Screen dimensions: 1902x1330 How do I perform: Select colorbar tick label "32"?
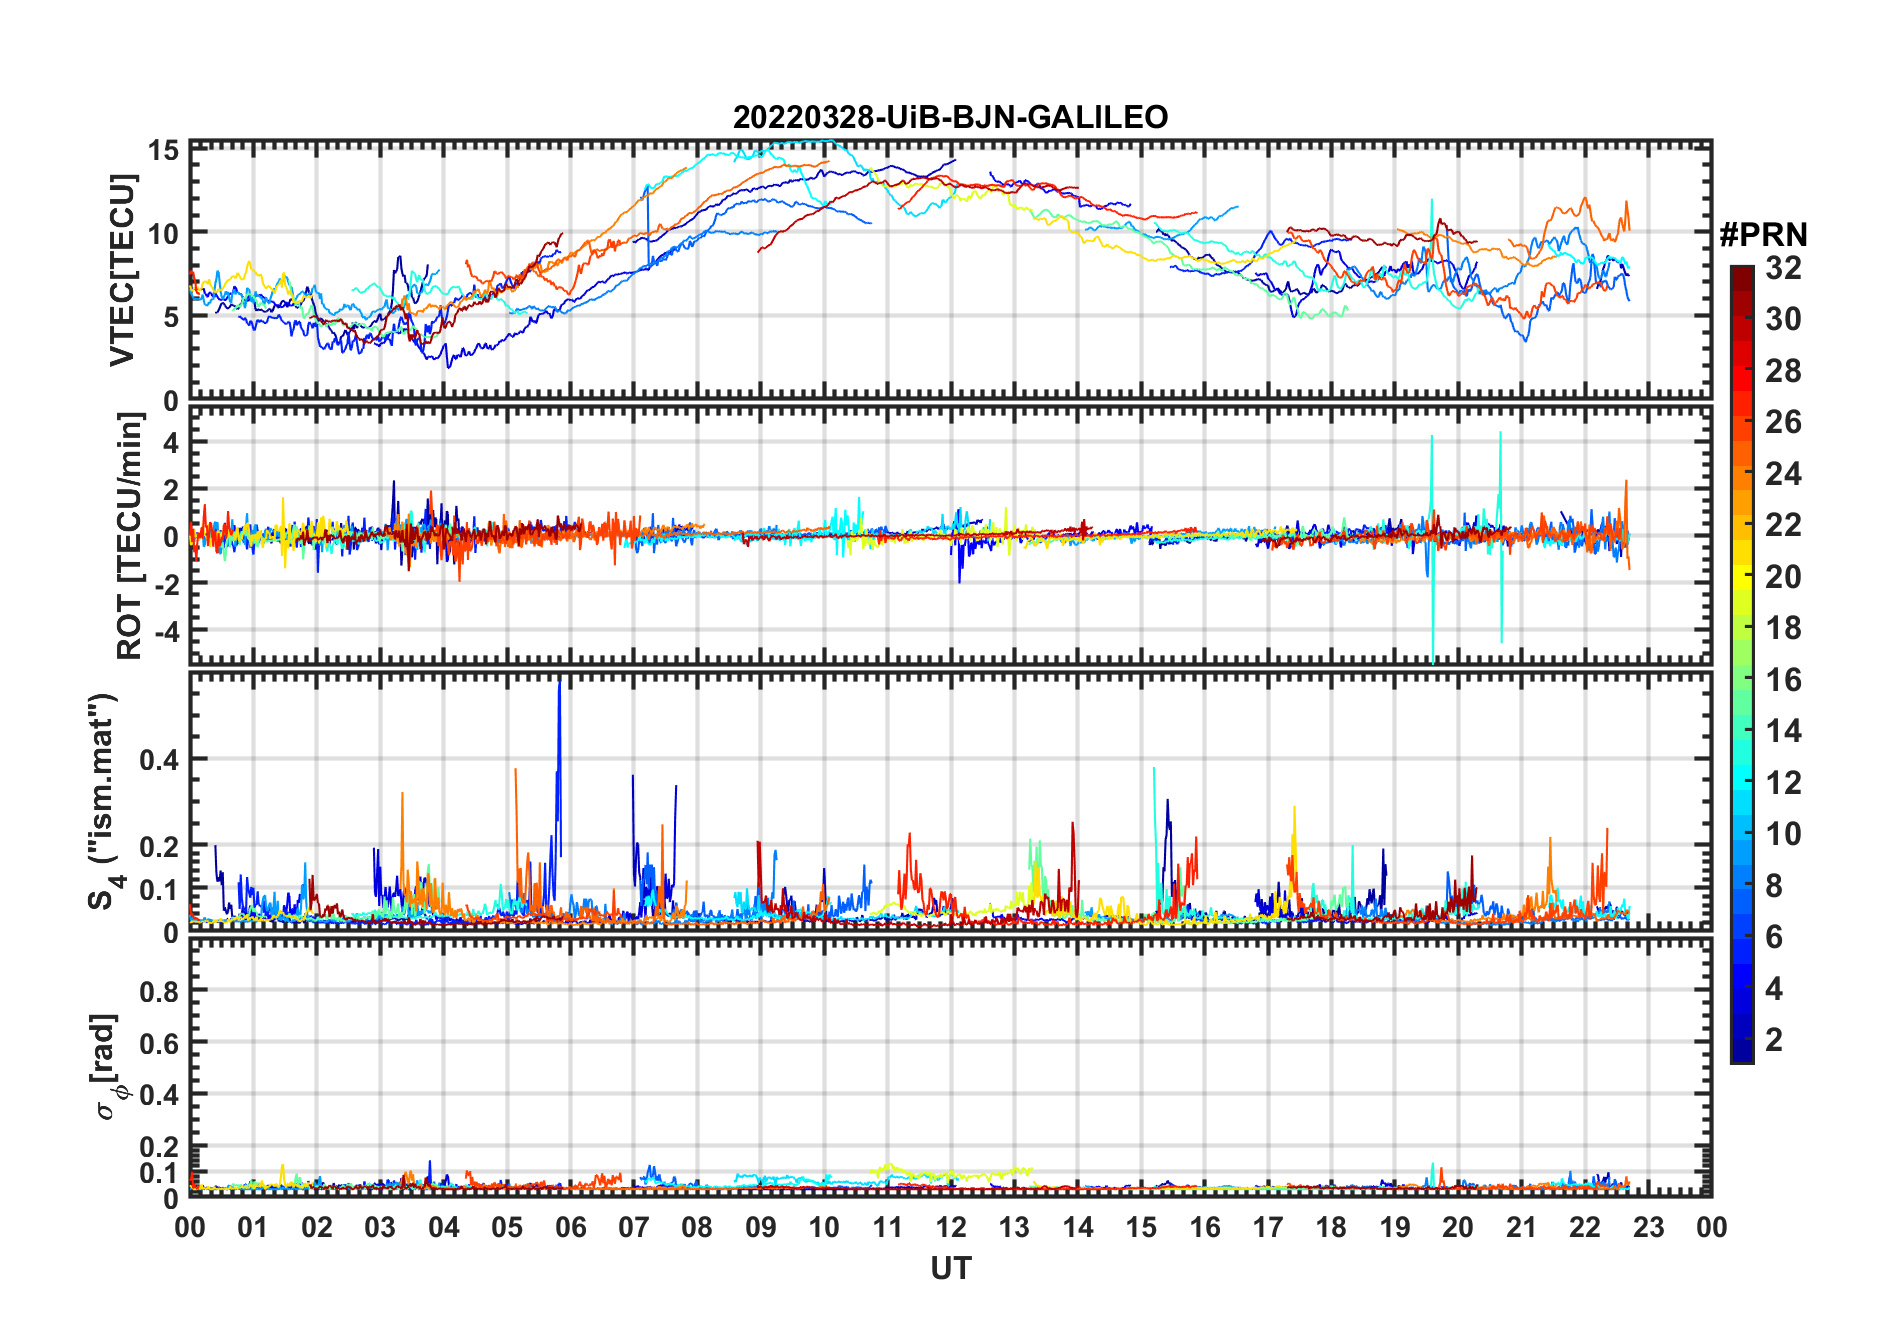click(x=1783, y=268)
